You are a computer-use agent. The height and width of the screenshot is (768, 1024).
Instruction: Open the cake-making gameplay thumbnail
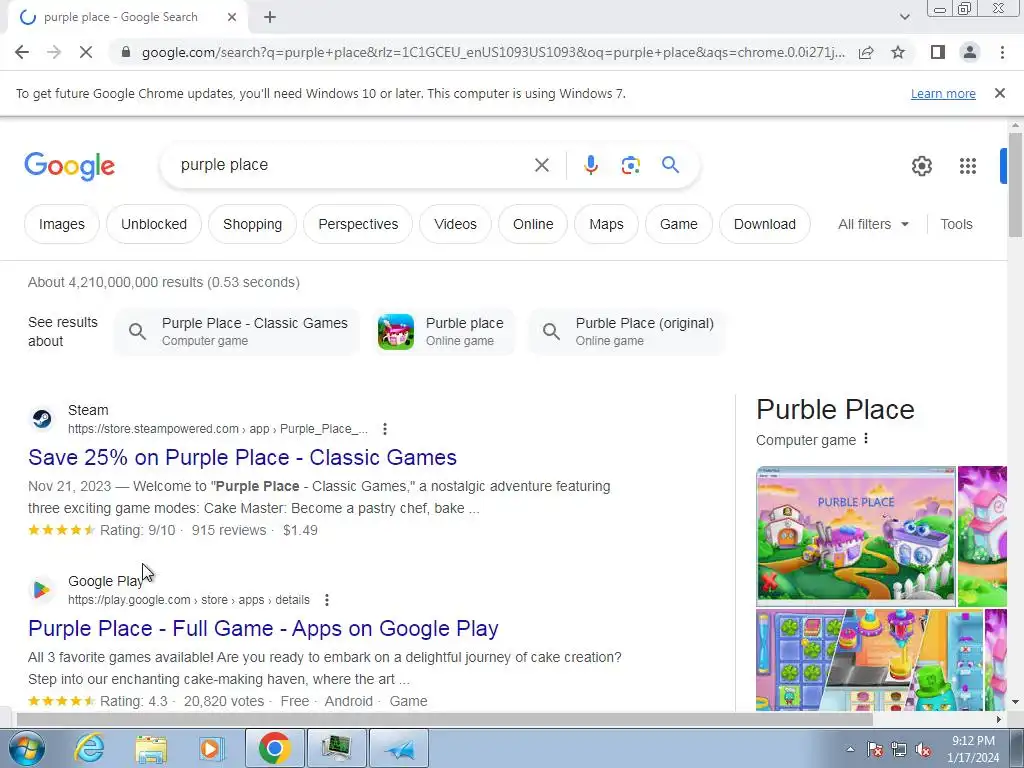click(870, 660)
